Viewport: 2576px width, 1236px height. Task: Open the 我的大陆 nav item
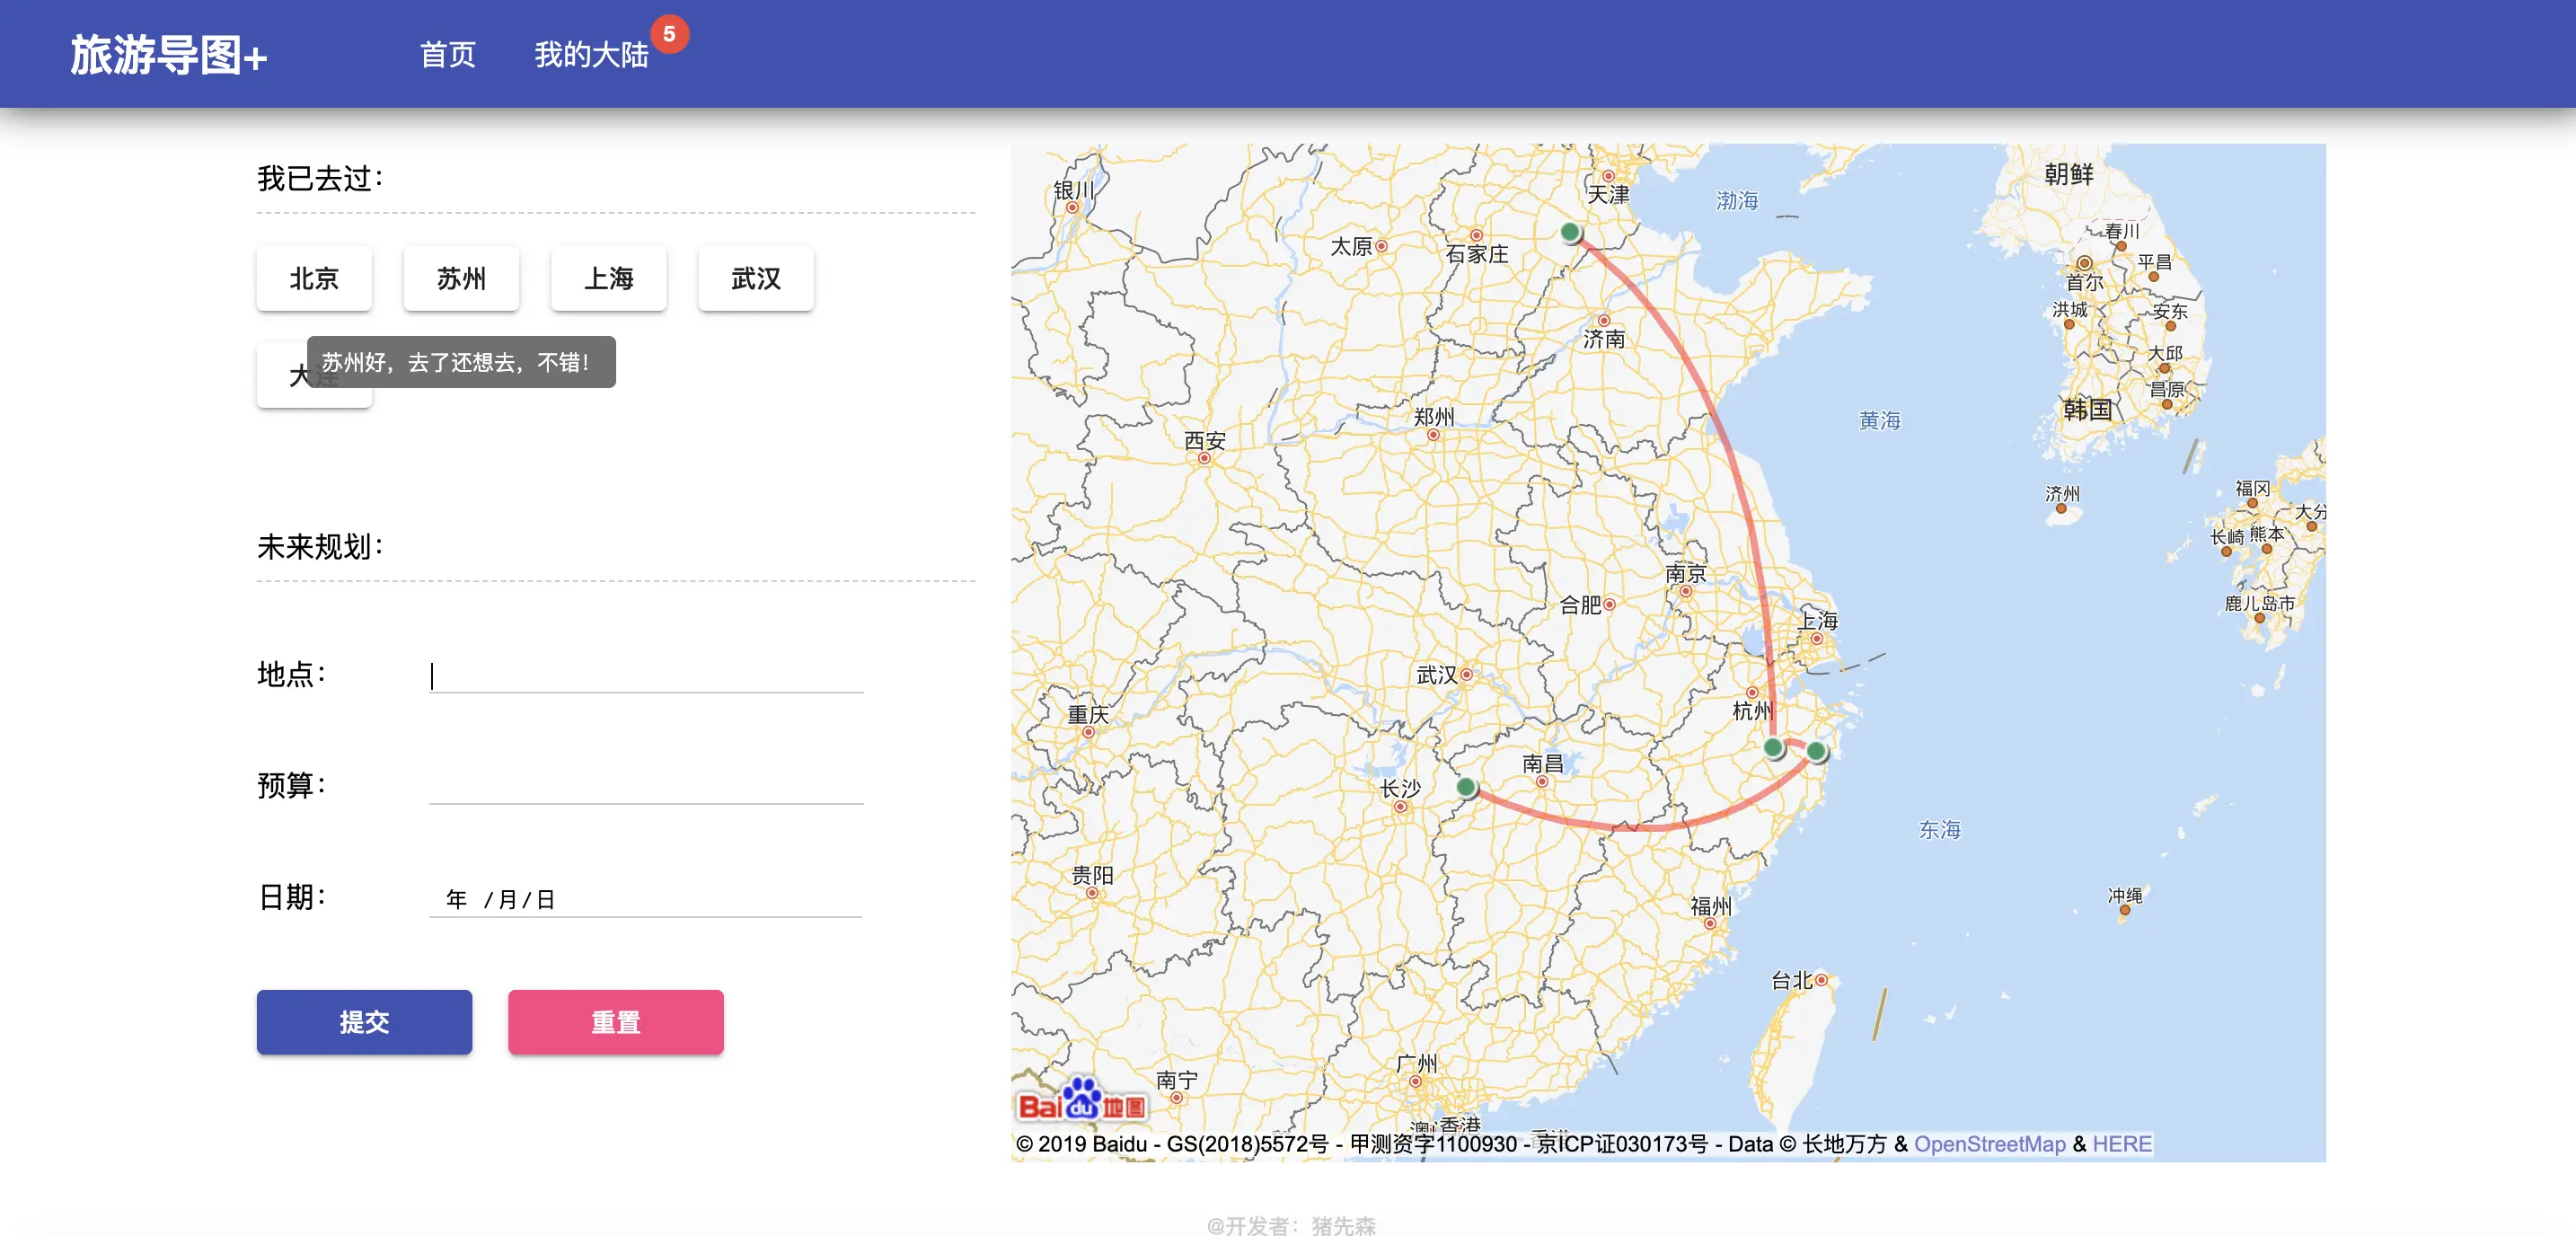click(x=591, y=54)
